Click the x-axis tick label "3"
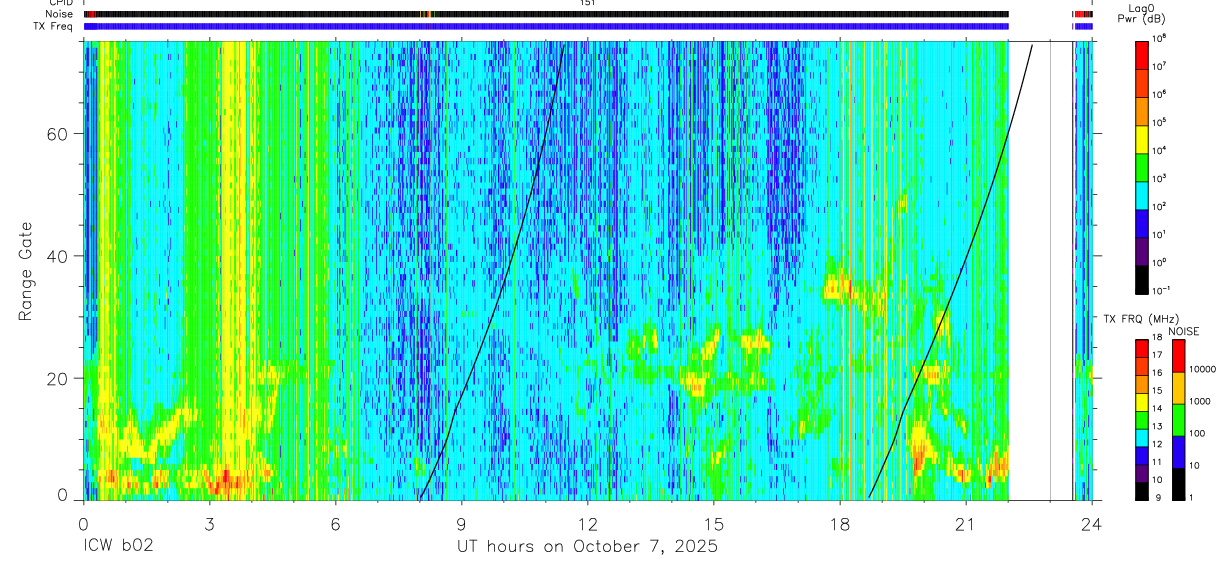This screenshot has width=1228, height=567. pos(209,524)
